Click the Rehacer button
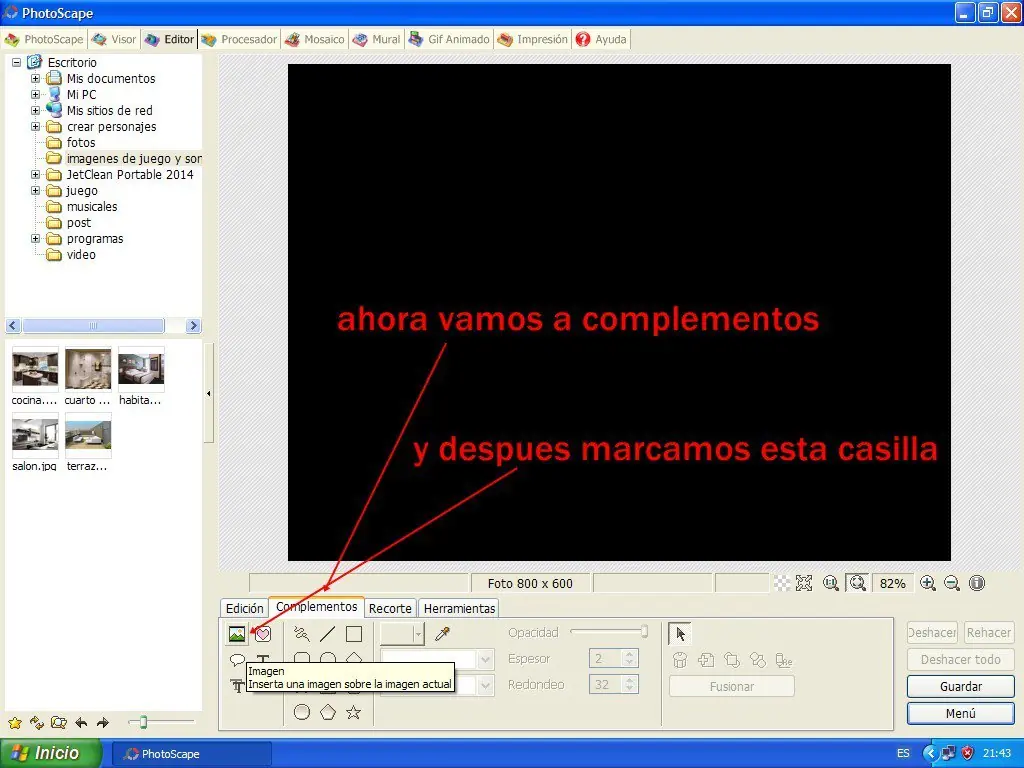 (x=989, y=632)
